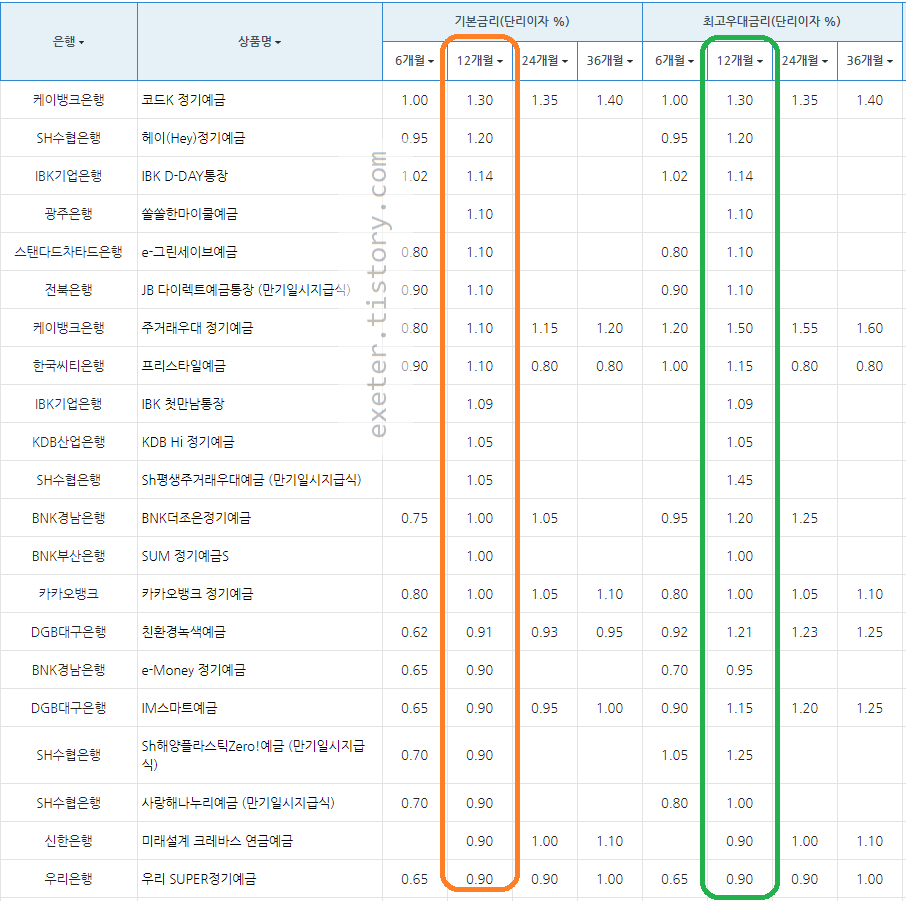The width and height of the screenshot is (906, 901).
Task: Sort 기본금리 36개월 column
Action: click(610, 60)
